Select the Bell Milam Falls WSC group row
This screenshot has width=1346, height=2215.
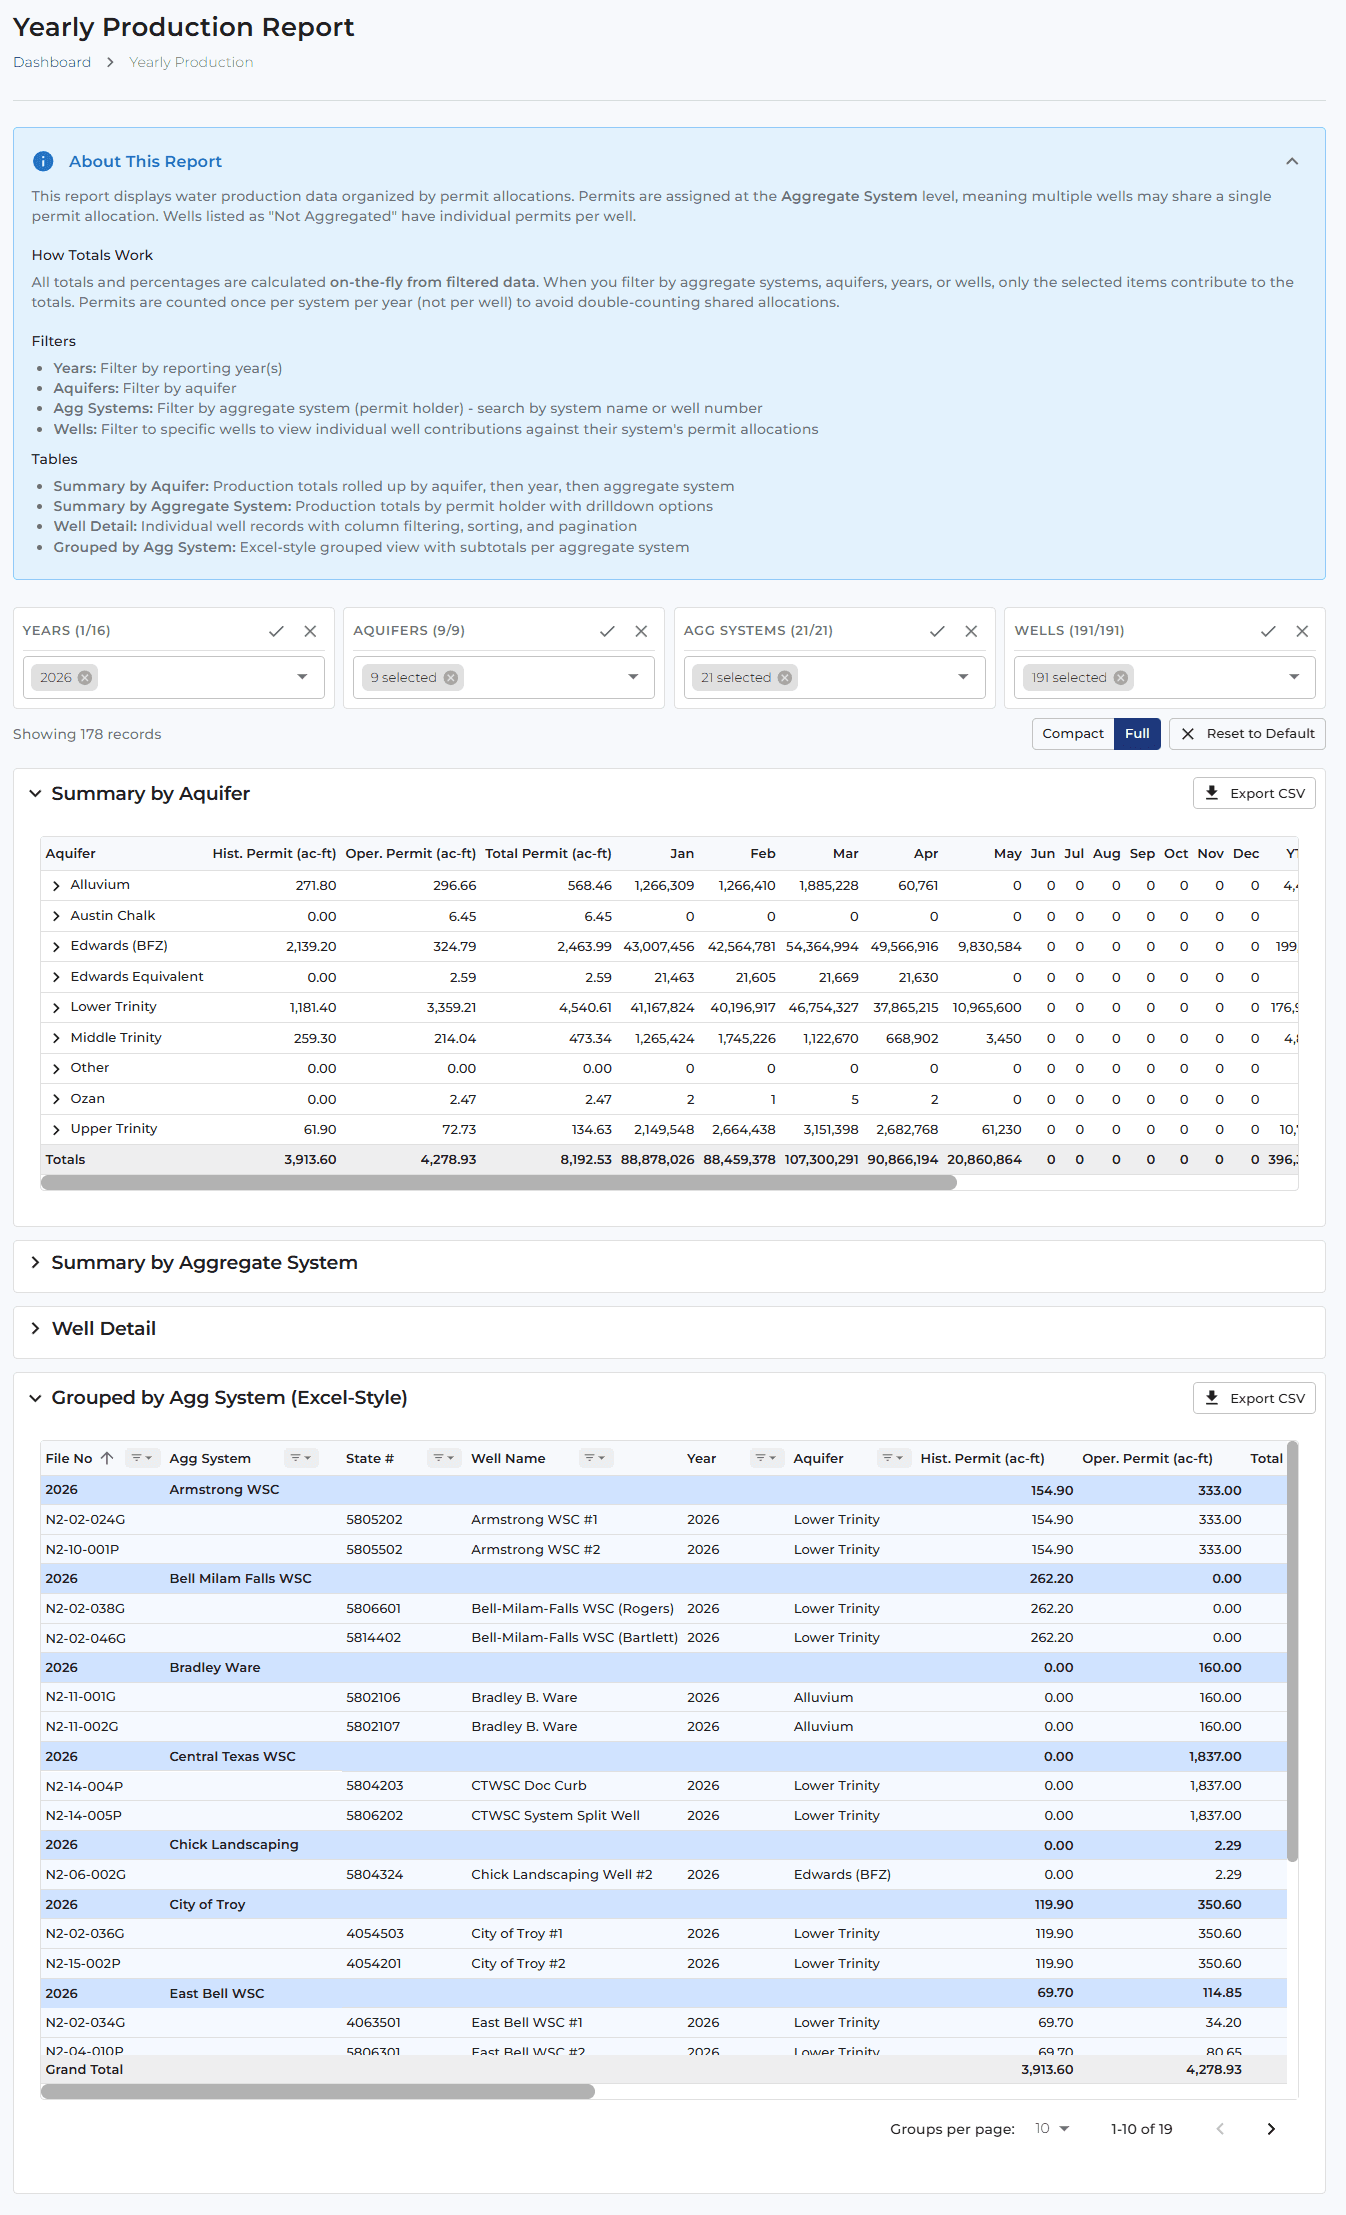[663, 1579]
